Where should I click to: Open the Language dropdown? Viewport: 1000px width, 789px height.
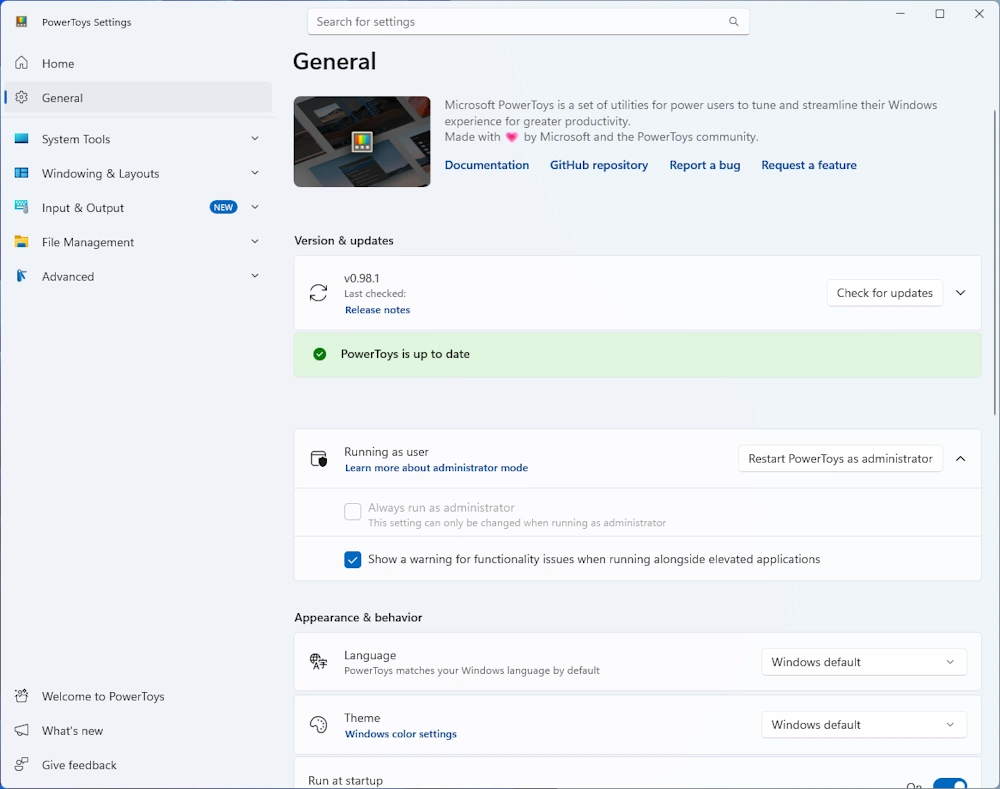pos(864,662)
